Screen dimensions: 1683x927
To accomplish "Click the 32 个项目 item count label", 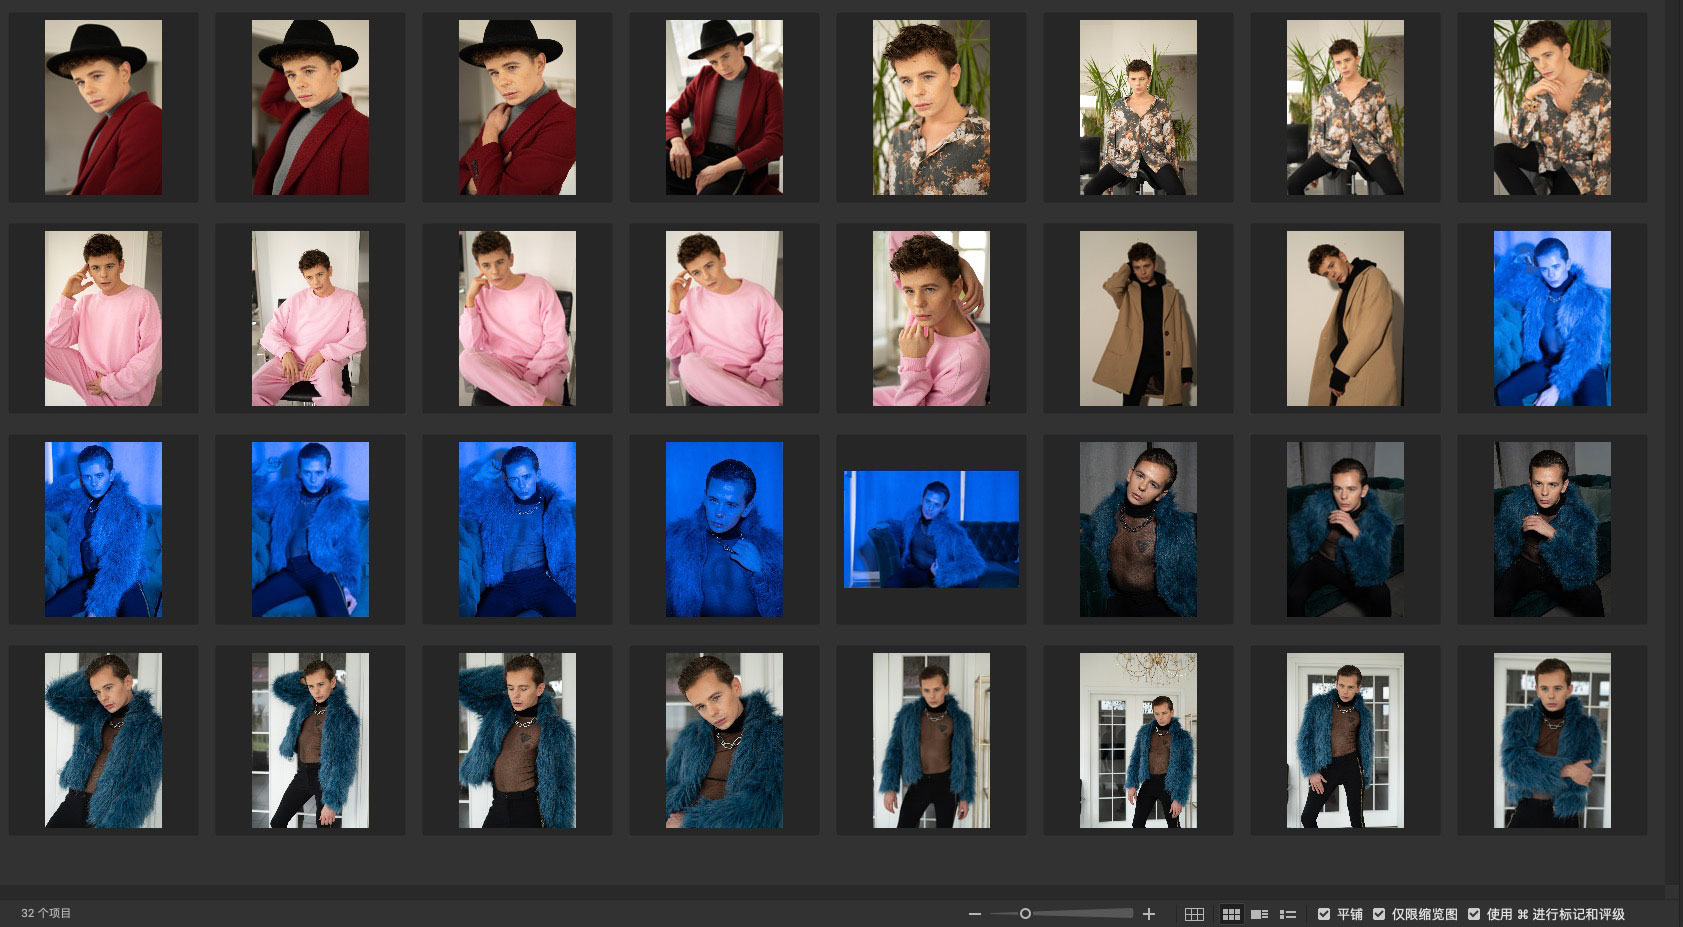I will (x=46, y=913).
